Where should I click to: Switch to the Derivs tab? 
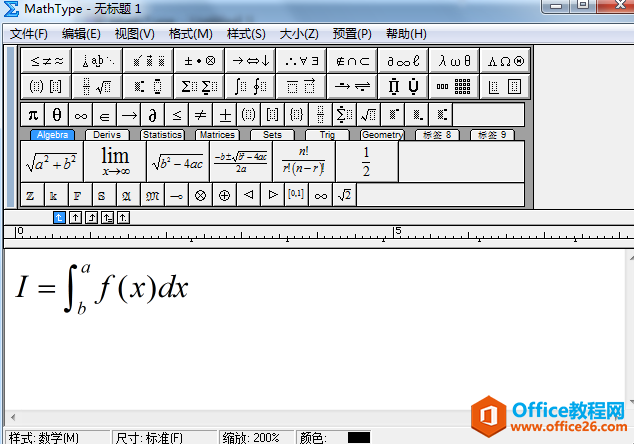tap(107, 135)
